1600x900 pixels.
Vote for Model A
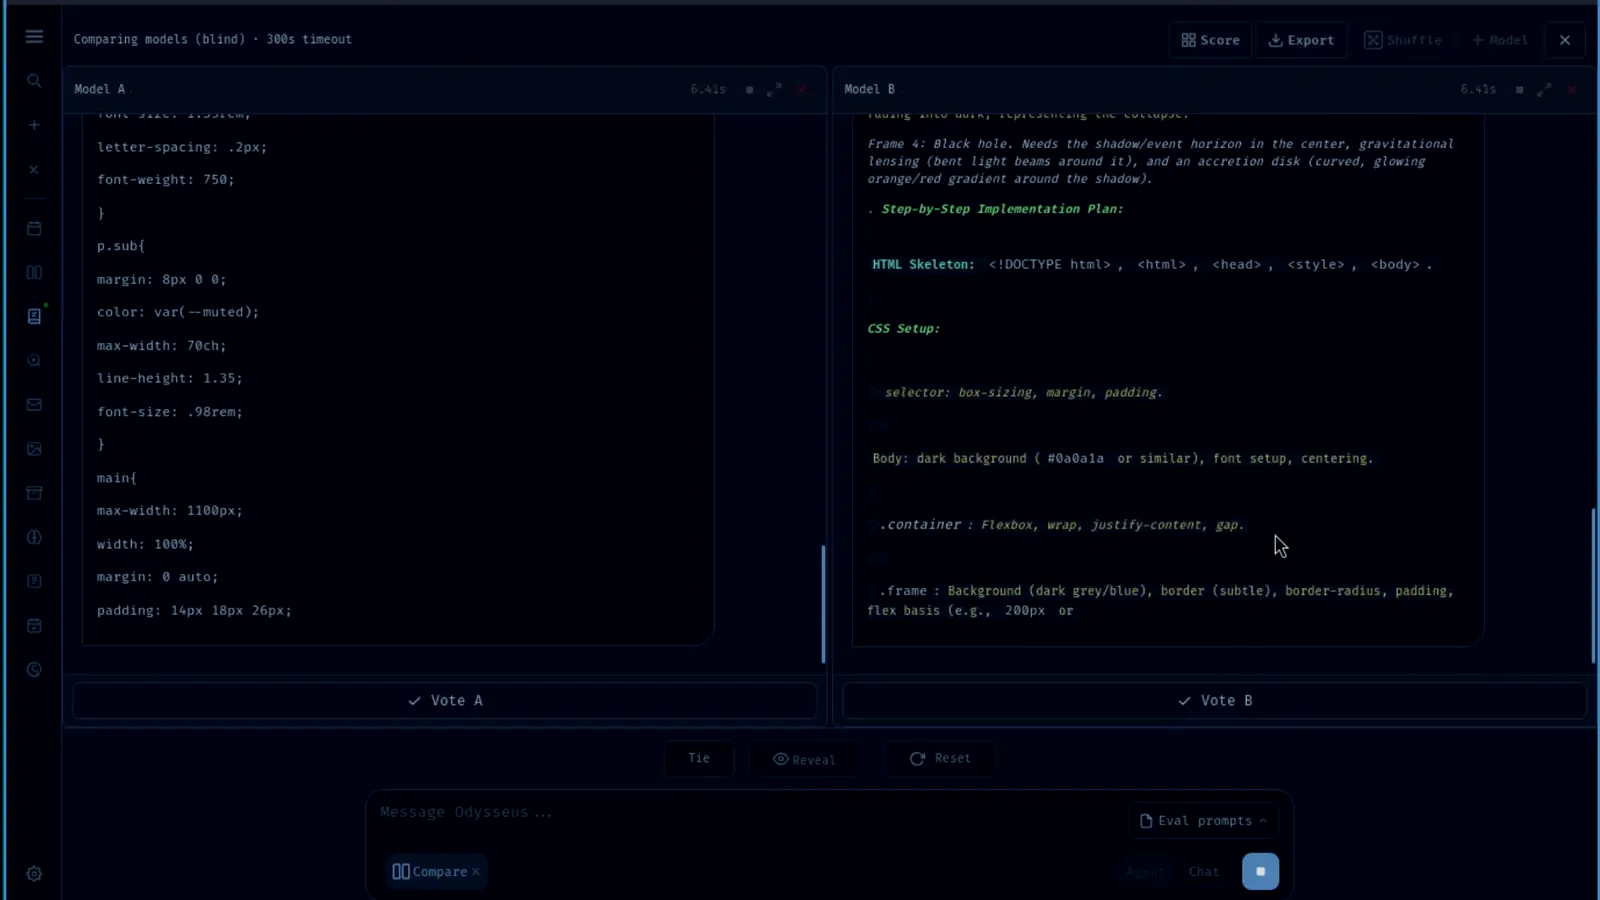pyautogui.click(x=445, y=701)
